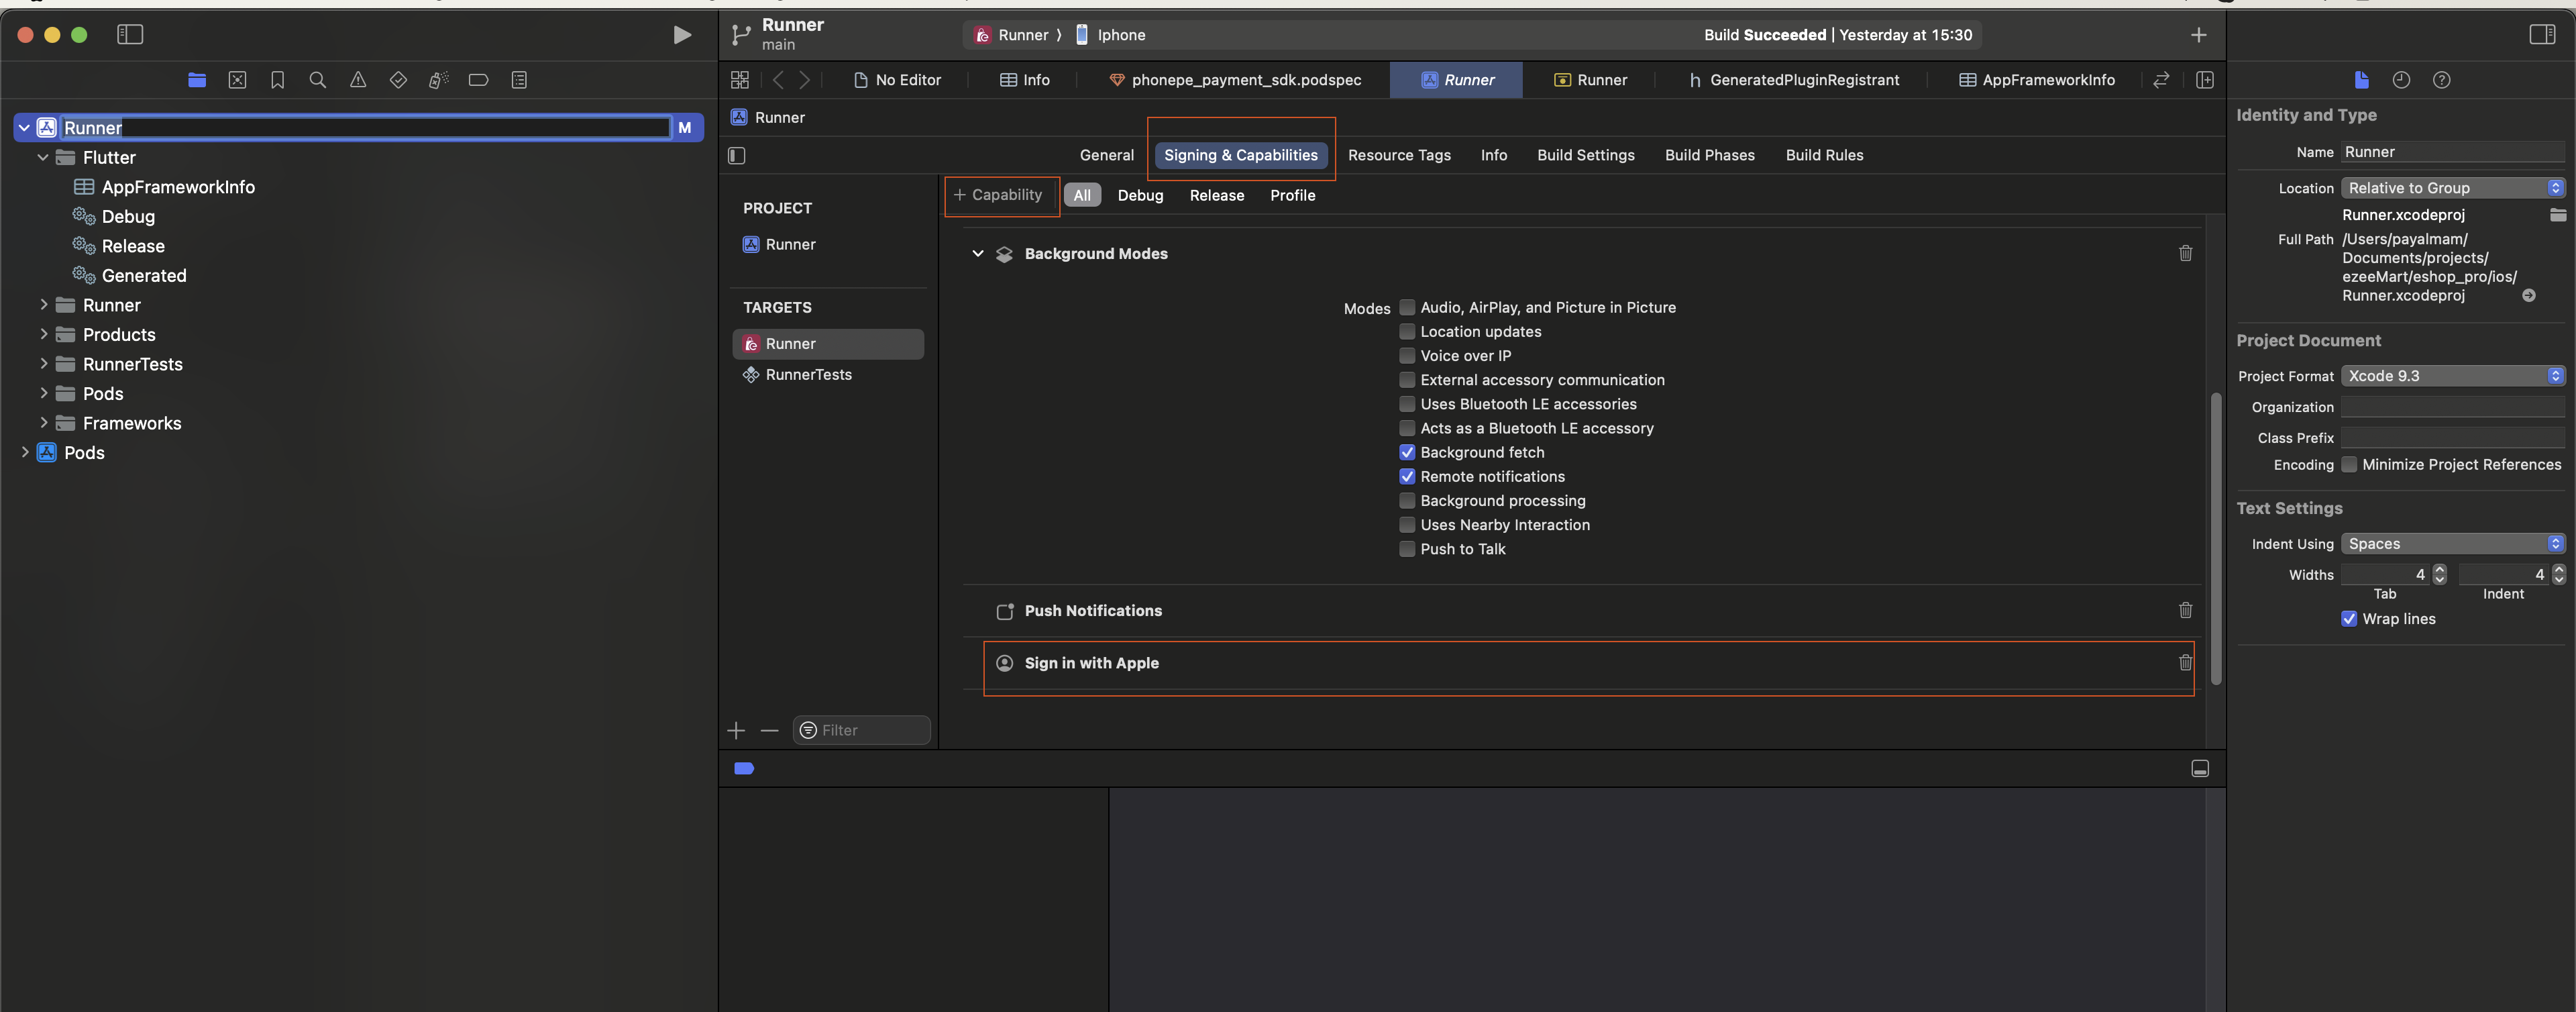Increment the Tab width stepper
Viewport: 2576px width, 1012px height.
(x=2439, y=568)
